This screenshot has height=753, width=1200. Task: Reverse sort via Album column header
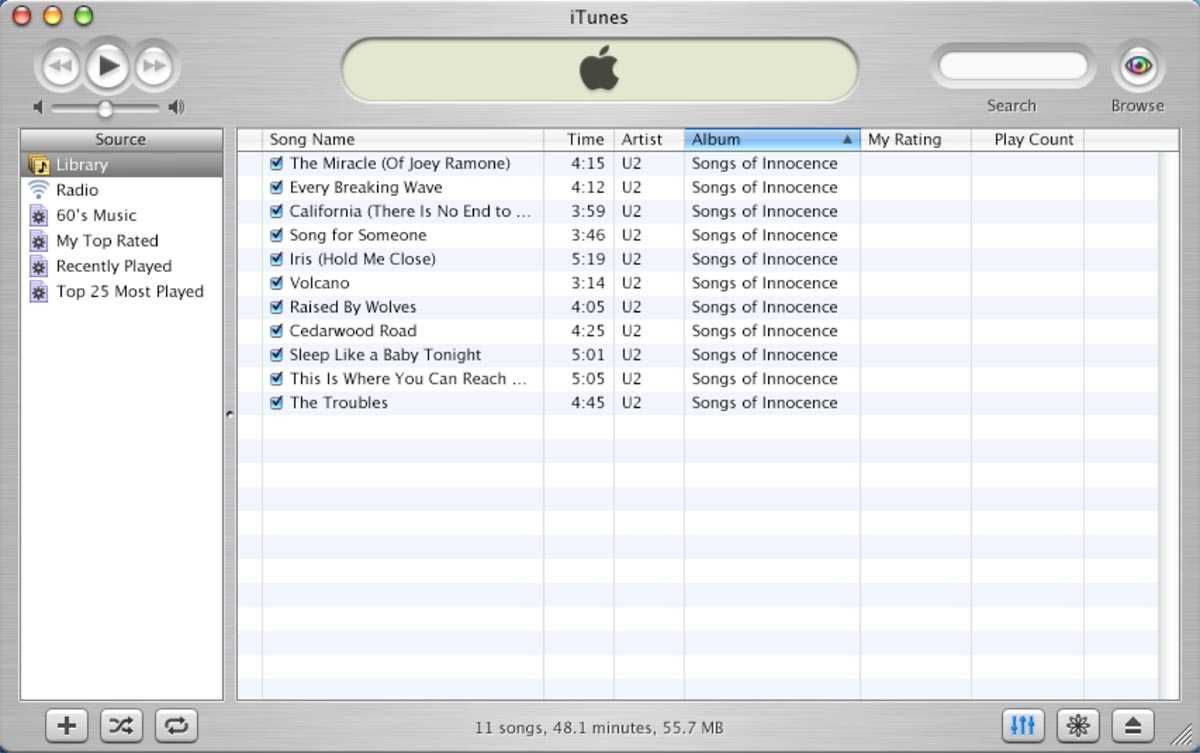(x=770, y=140)
